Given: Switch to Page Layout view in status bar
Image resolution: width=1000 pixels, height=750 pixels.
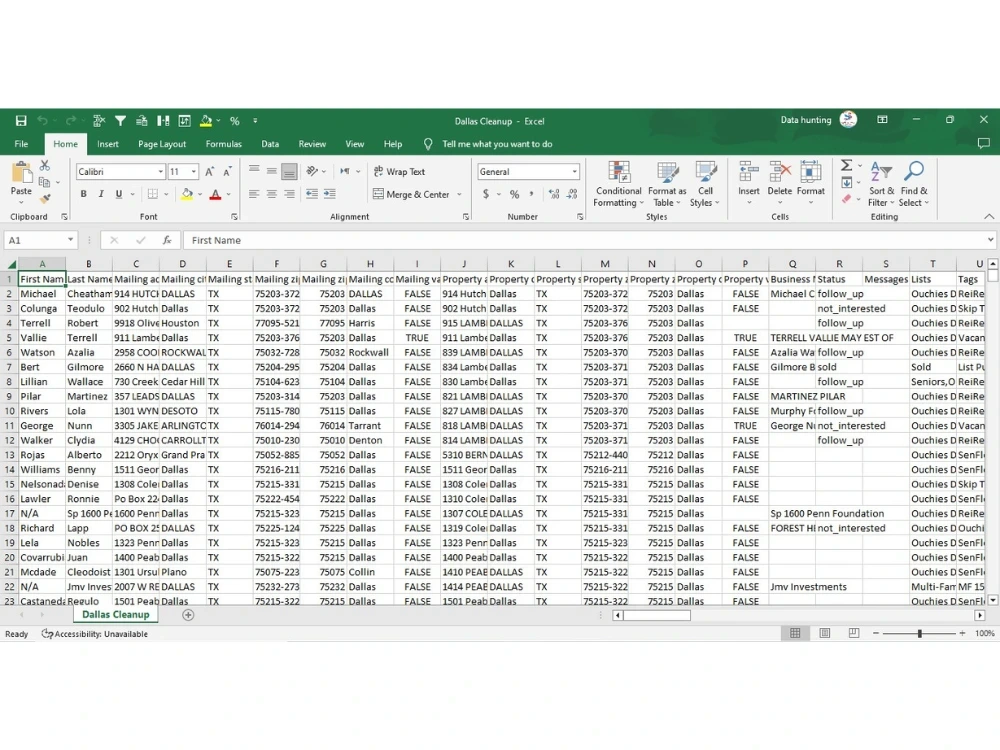Looking at the screenshot, I should pos(825,633).
